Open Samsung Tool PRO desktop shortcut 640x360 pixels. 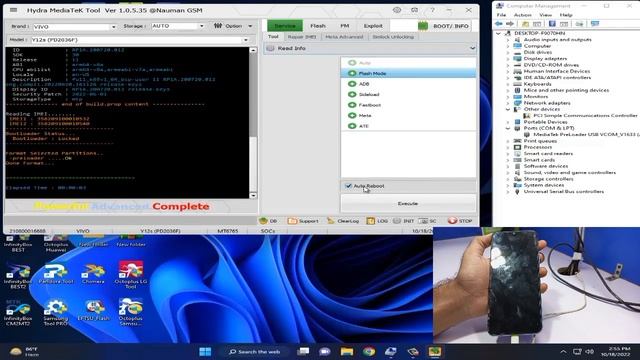(x=56, y=312)
